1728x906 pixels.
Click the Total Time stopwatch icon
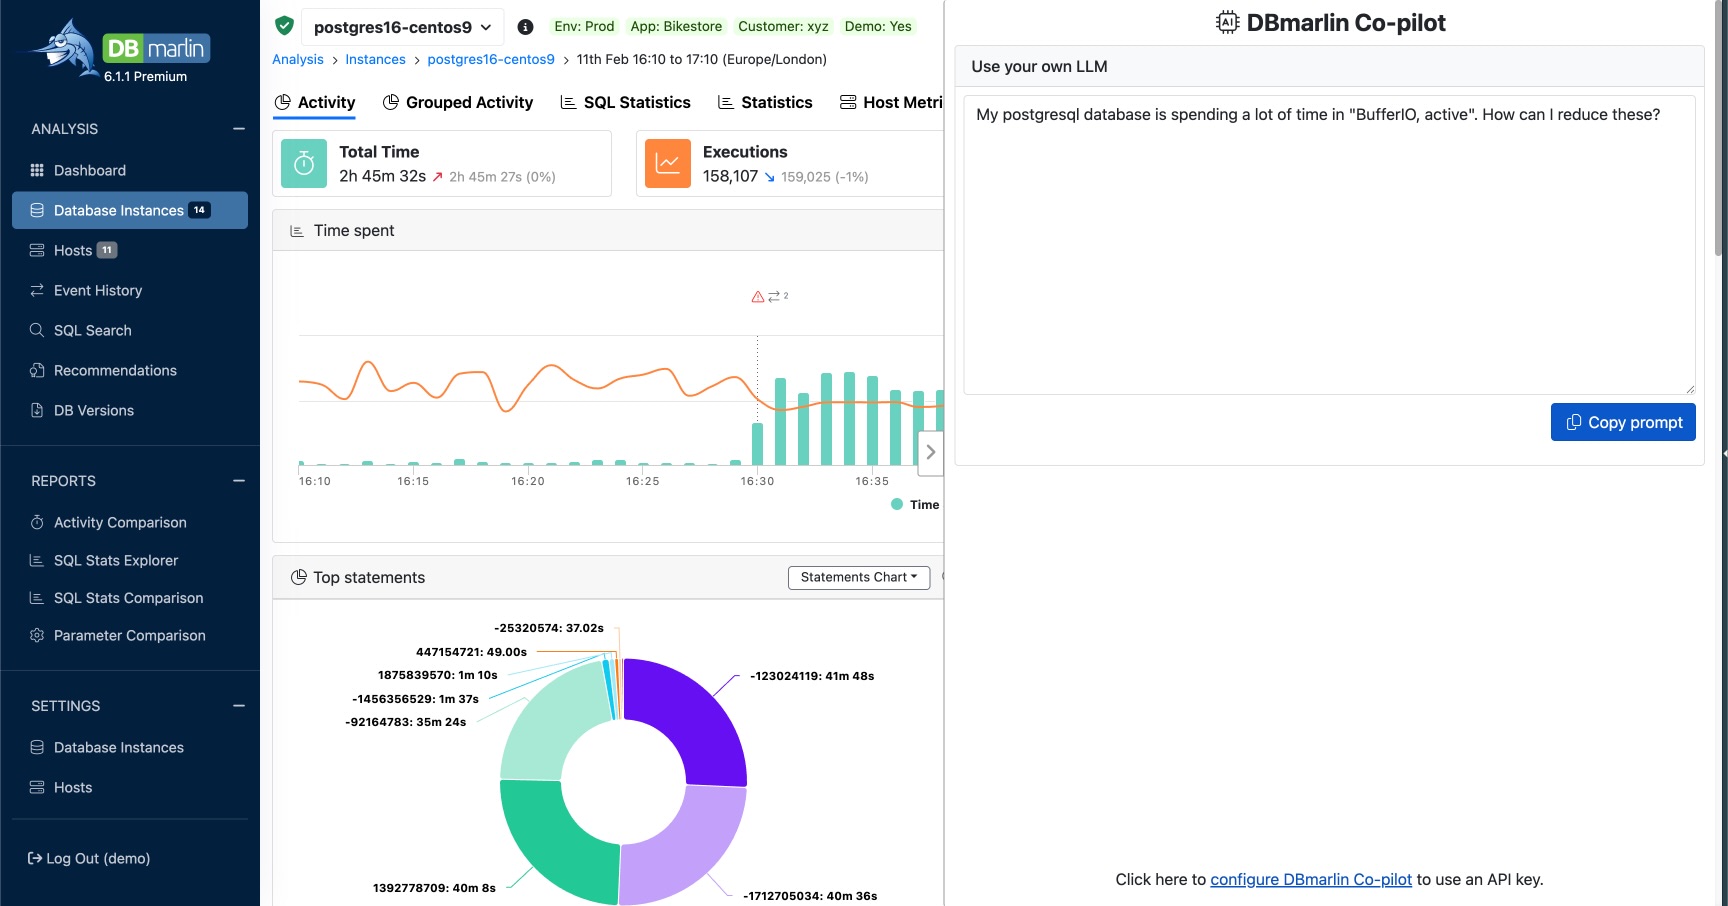304,164
